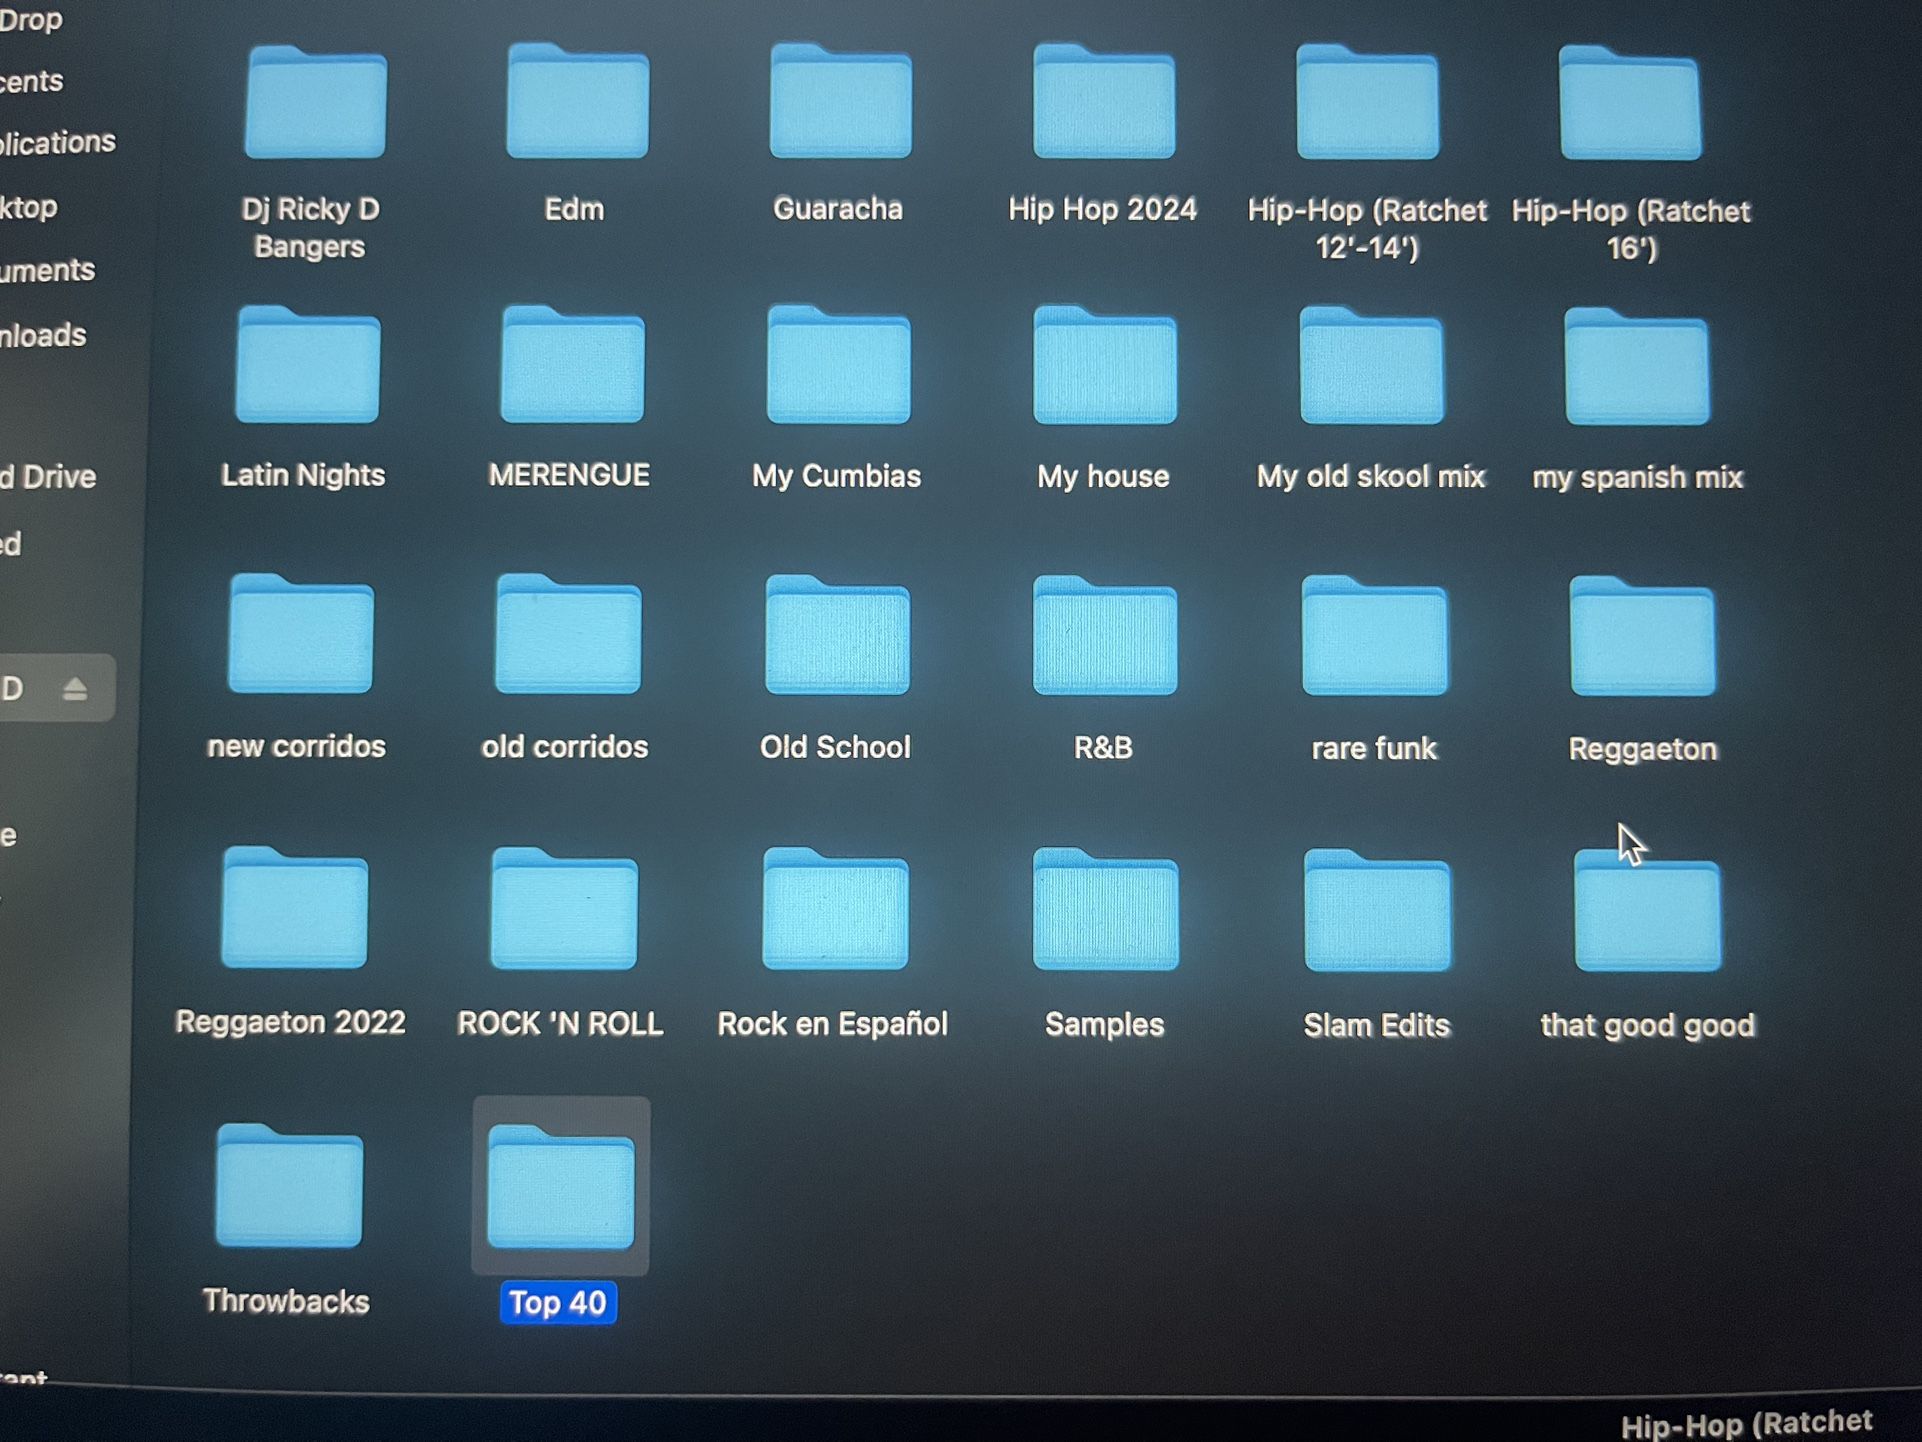This screenshot has height=1442, width=1922.
Task: Open the My old skool mix folder
Action: [1371, 370]
